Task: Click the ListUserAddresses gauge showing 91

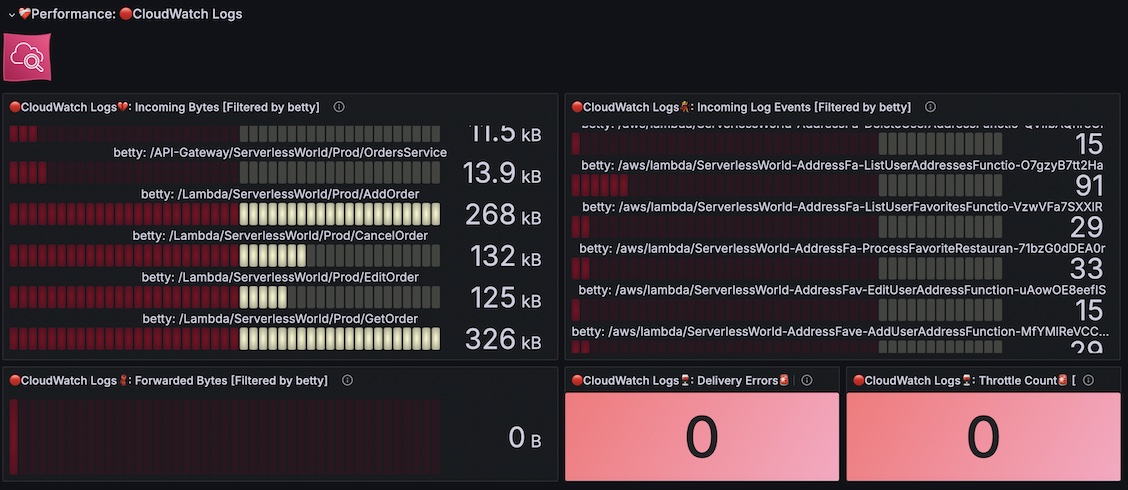Action: pos(787,186)
